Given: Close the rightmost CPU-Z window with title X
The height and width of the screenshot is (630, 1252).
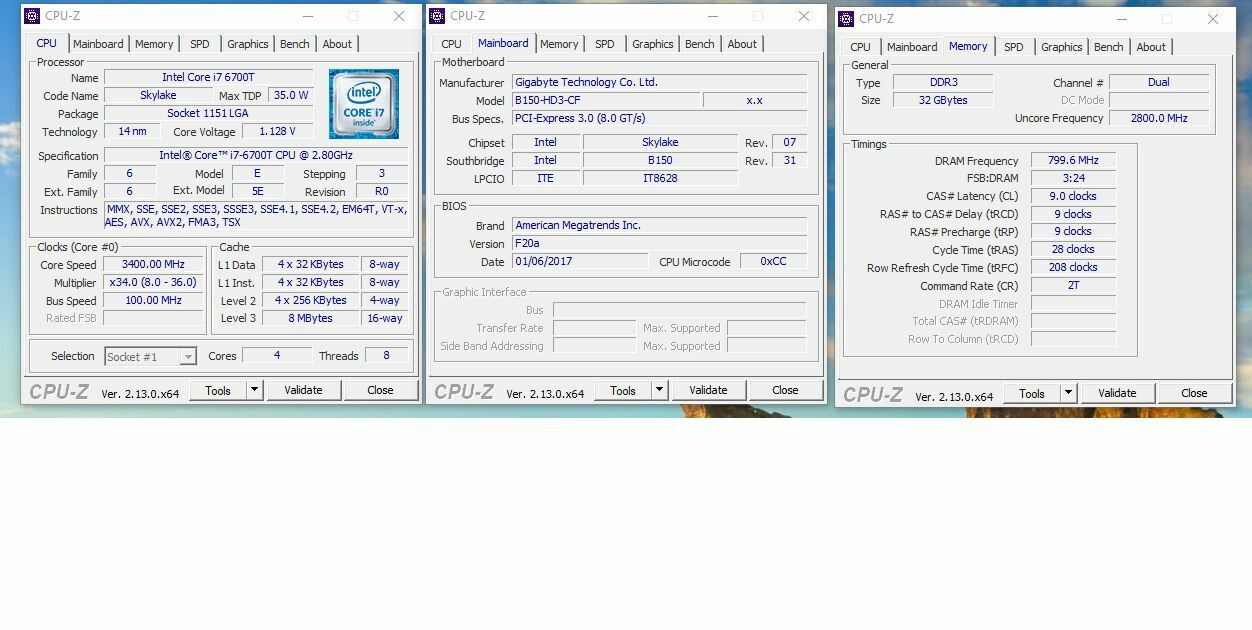Looking at the screenshot, I should [1213, 19].
